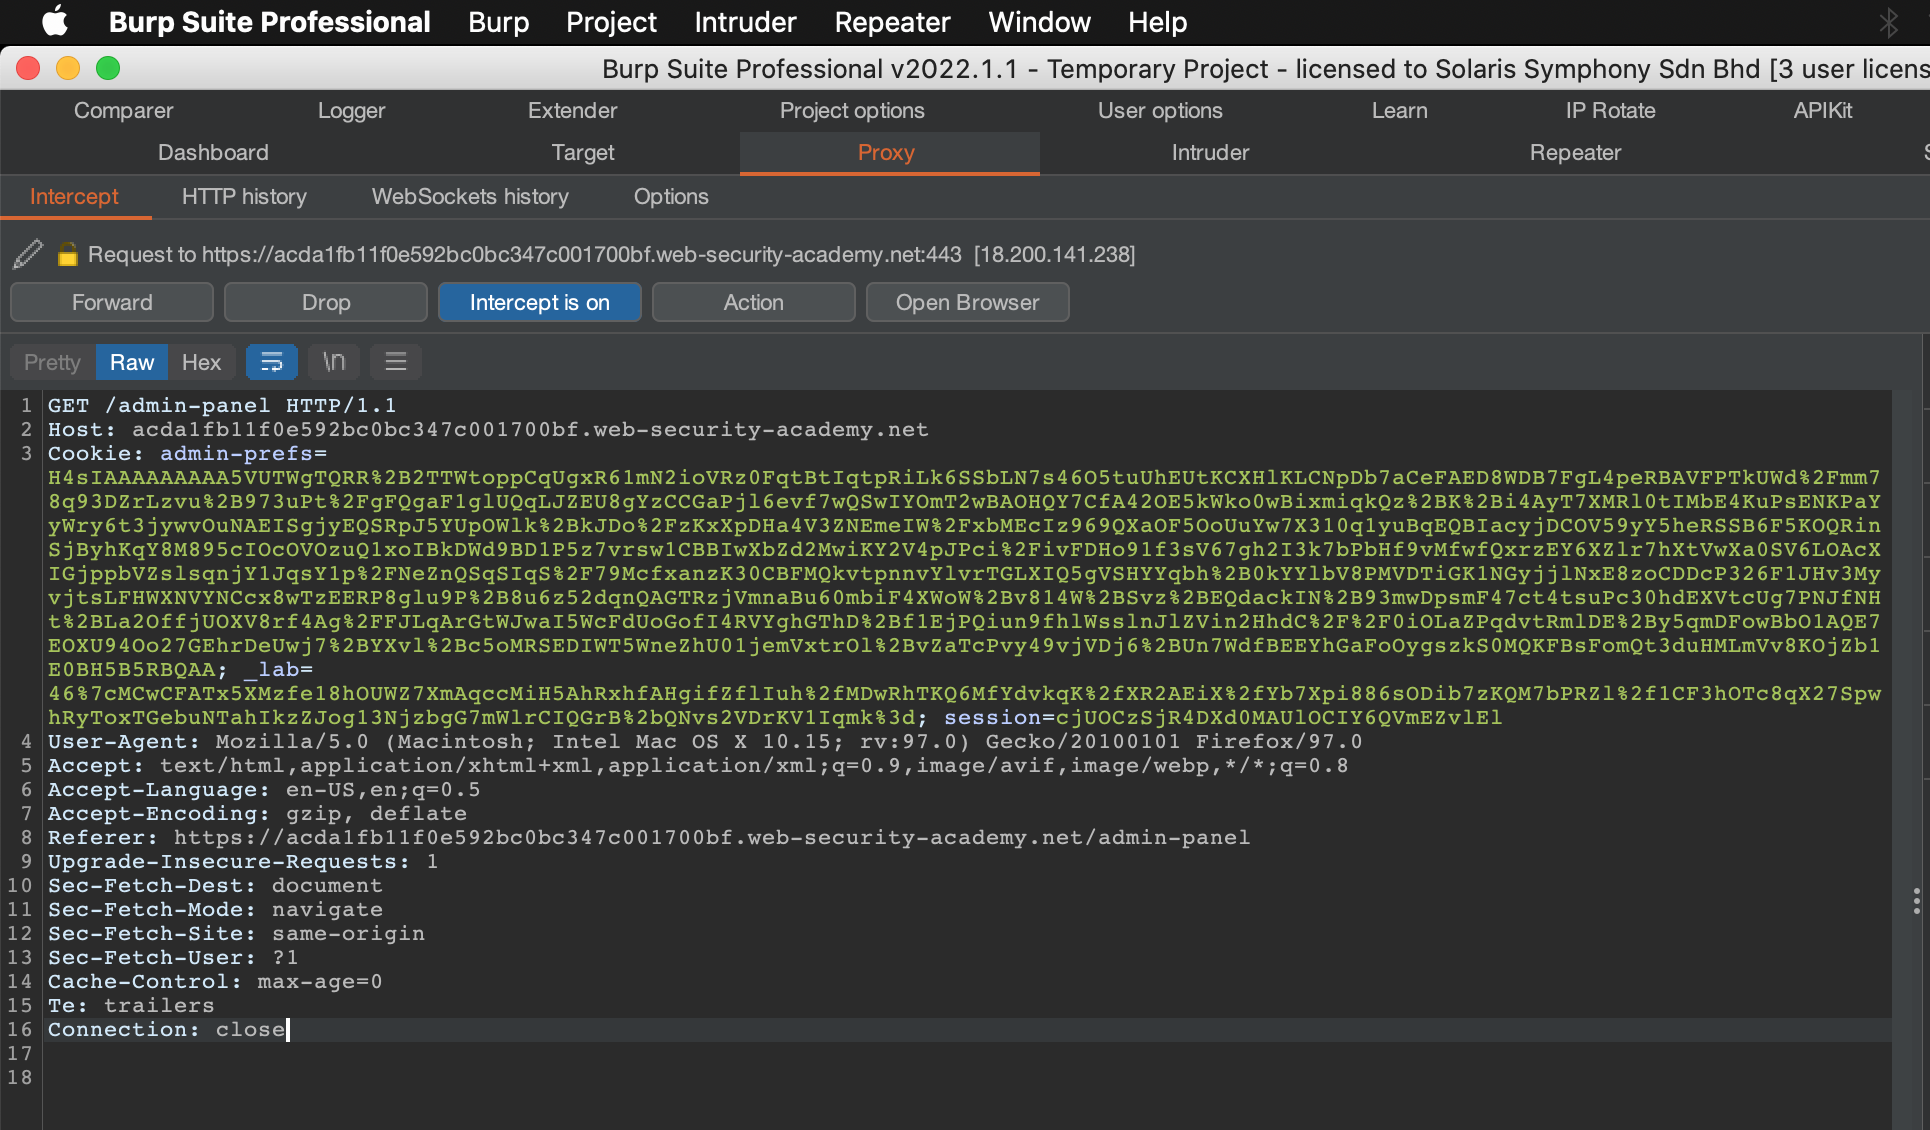Click the Upgrade-Insecure-Requests header line

[243, 861]
